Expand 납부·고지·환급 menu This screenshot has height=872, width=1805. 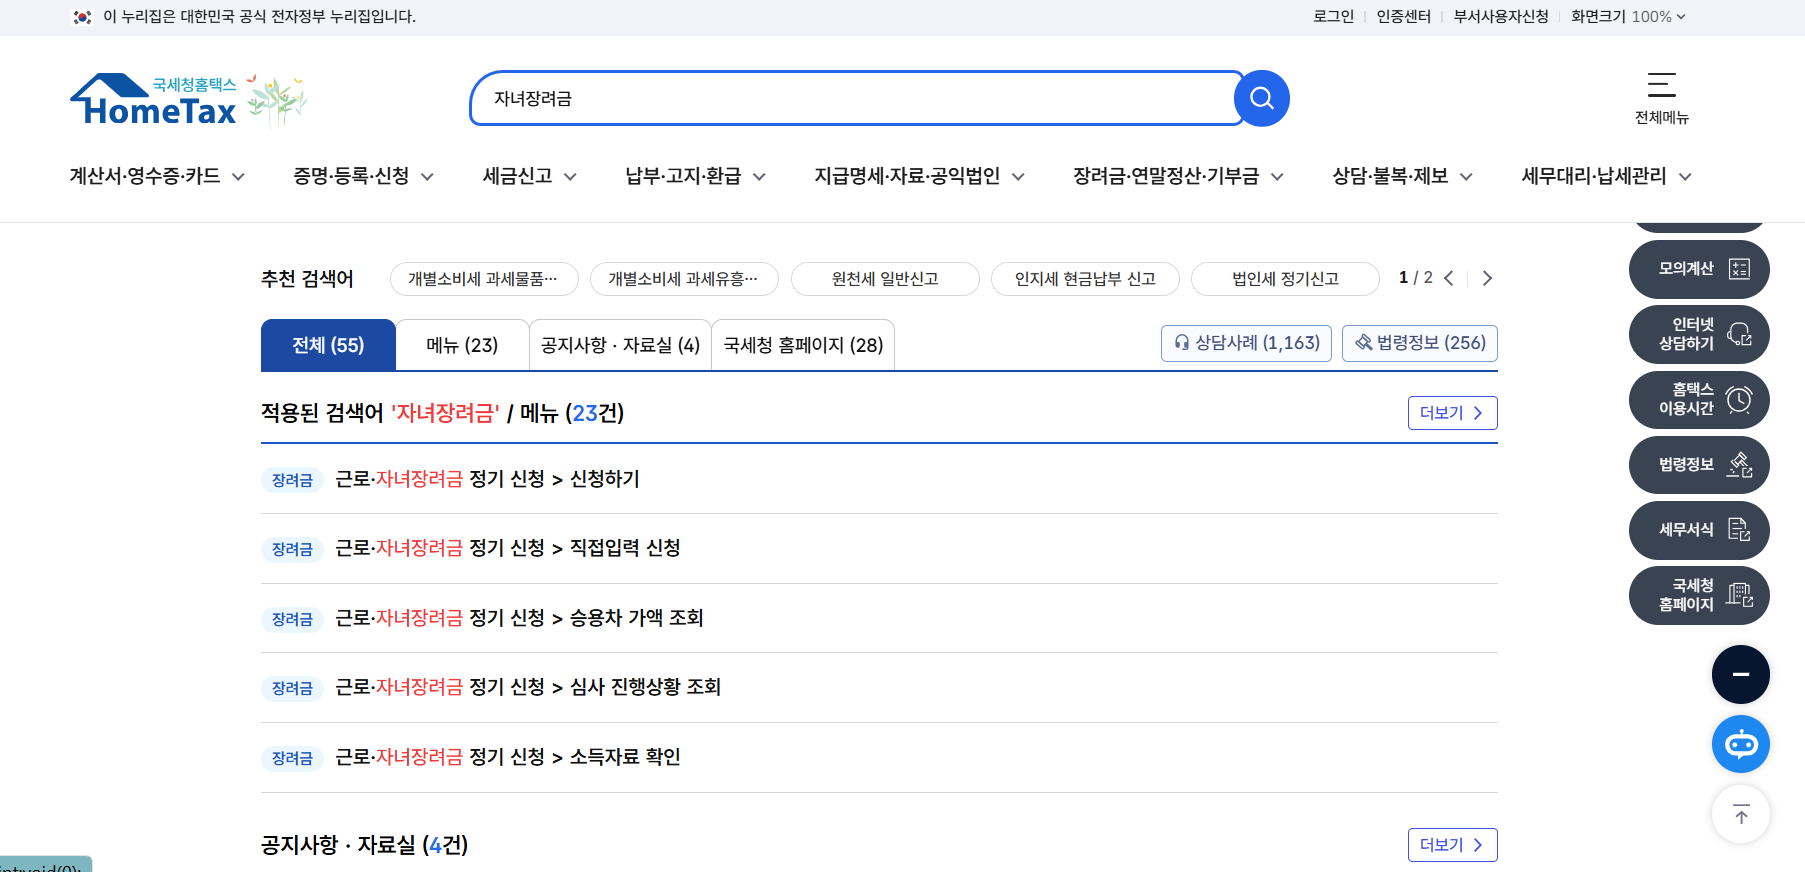[x=695, y=176]
